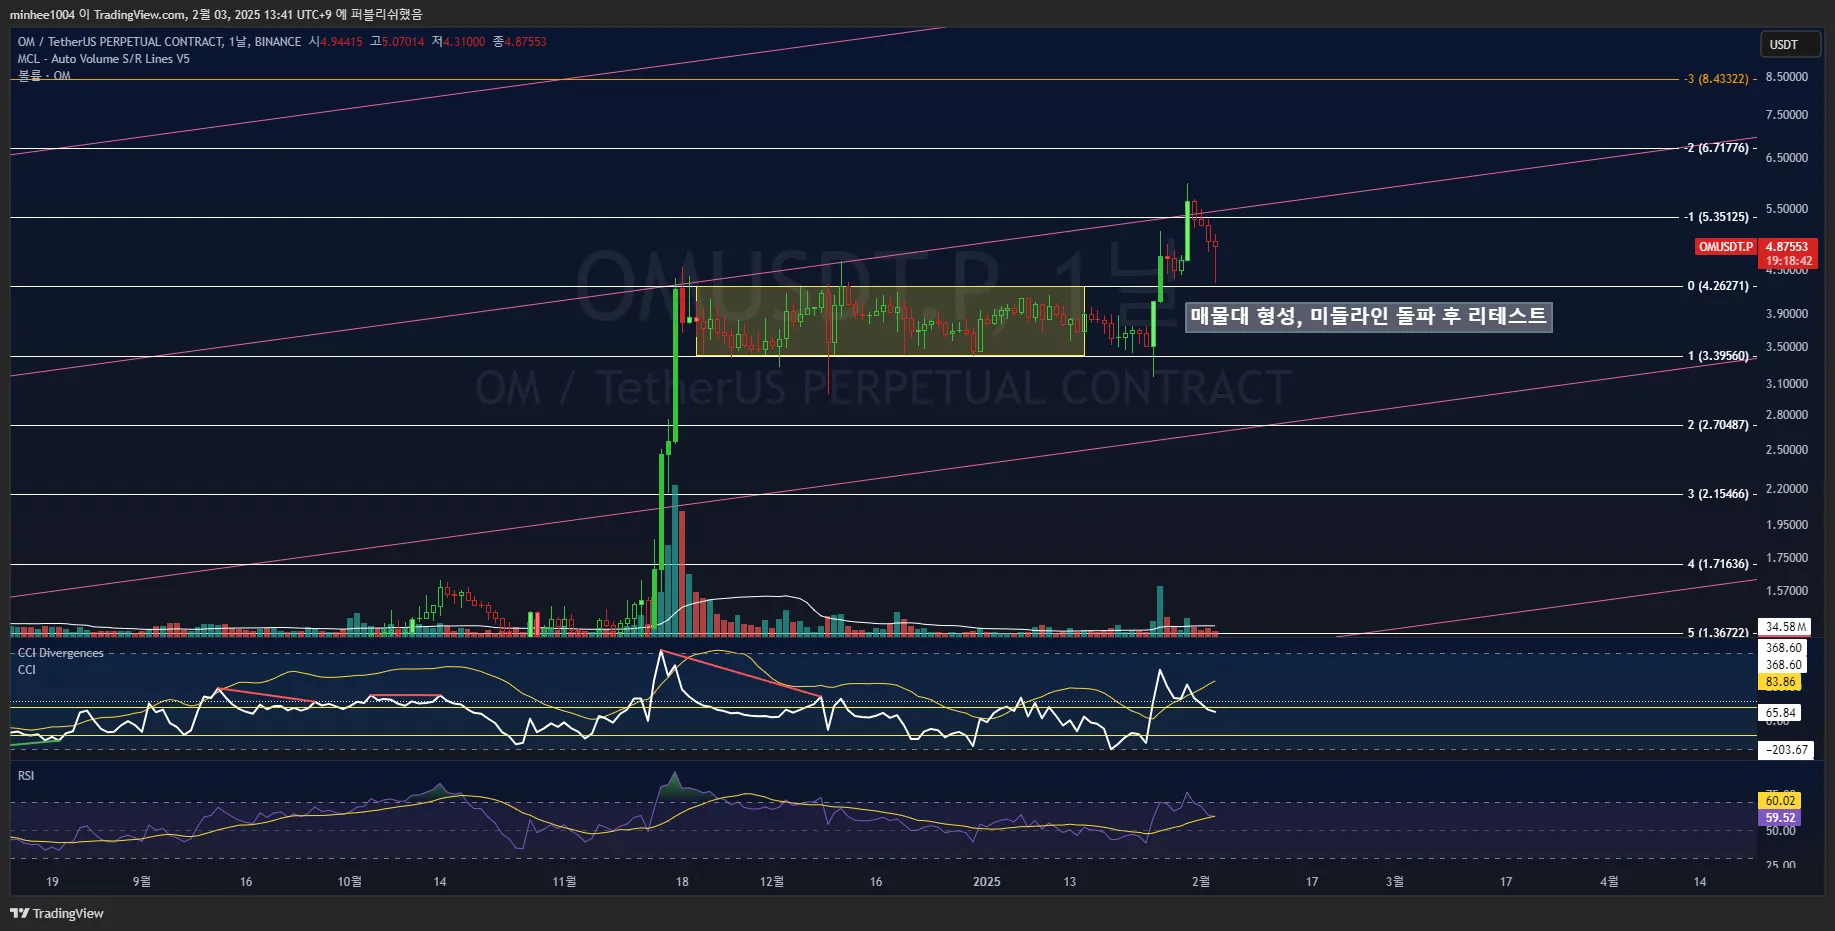1835x931 pixels.
Task: Click the 2.80000 price axis label
Action: 1787,415
